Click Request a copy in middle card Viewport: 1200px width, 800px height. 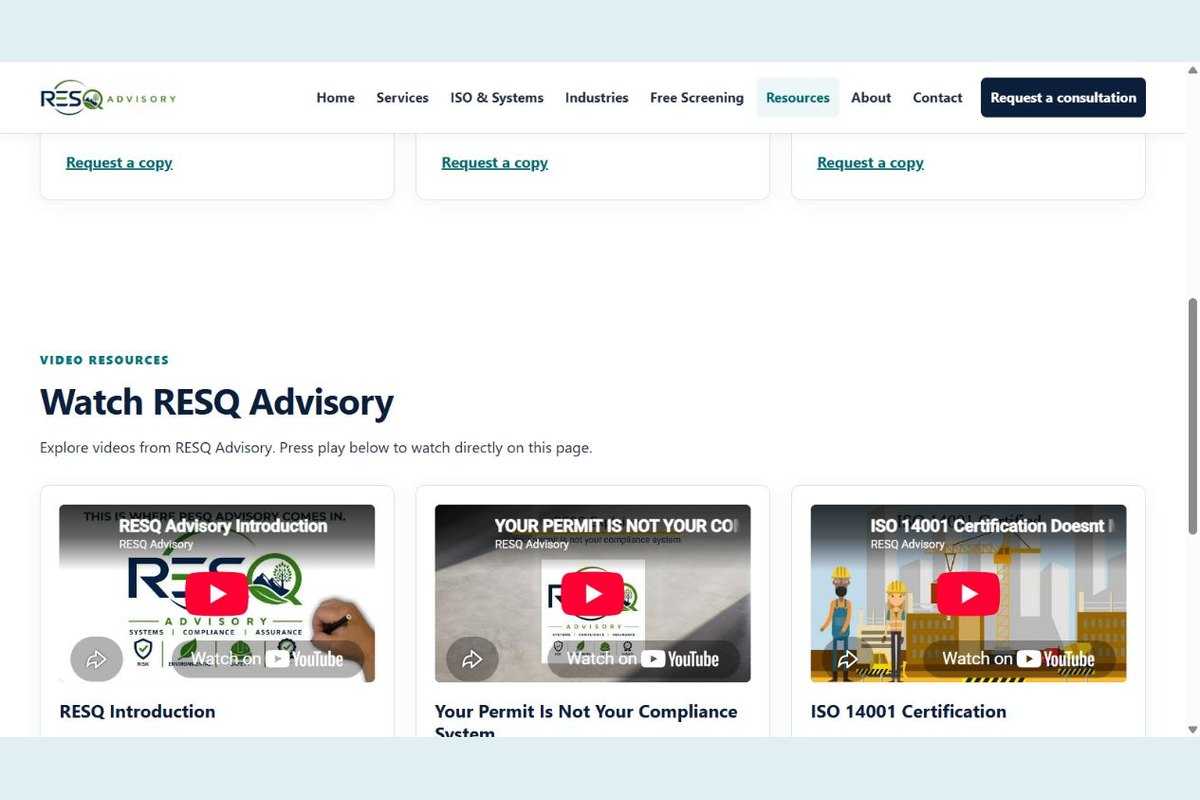click(x=495, y=163)
